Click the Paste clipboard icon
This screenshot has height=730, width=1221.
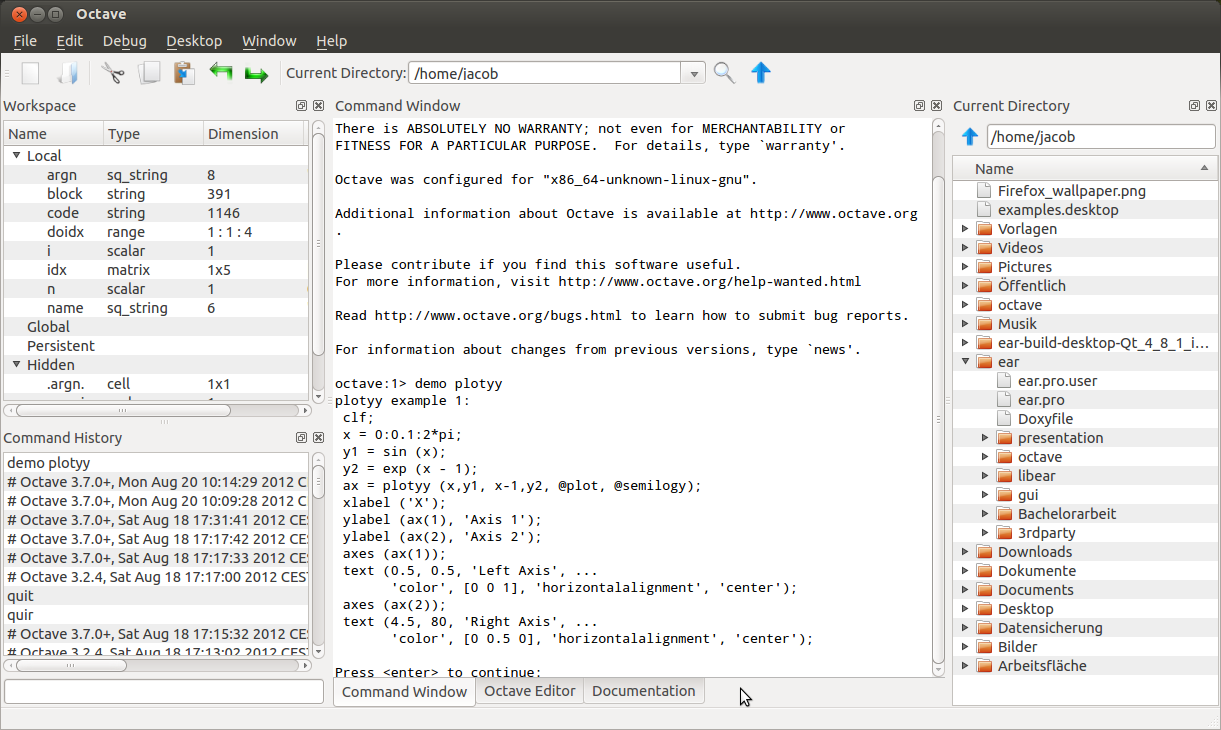click(x=184, y=73)
